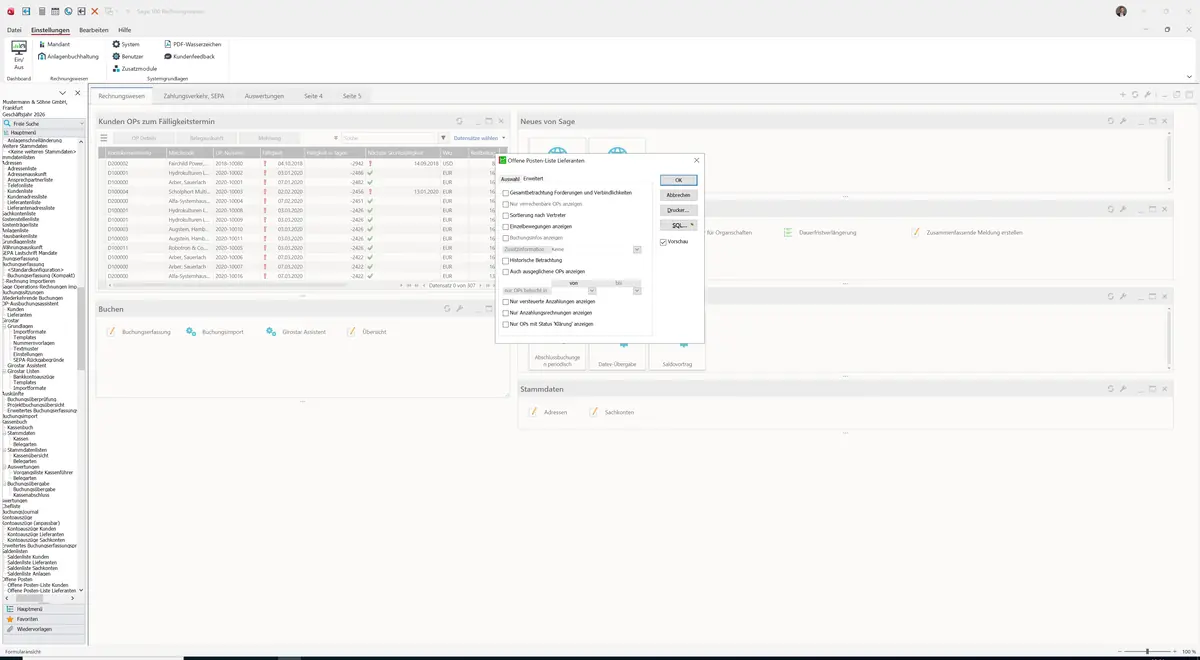This screenshot has width=1200, height=660.
Task: Confirm the dialog with OK
Action: tap(678, 180)
